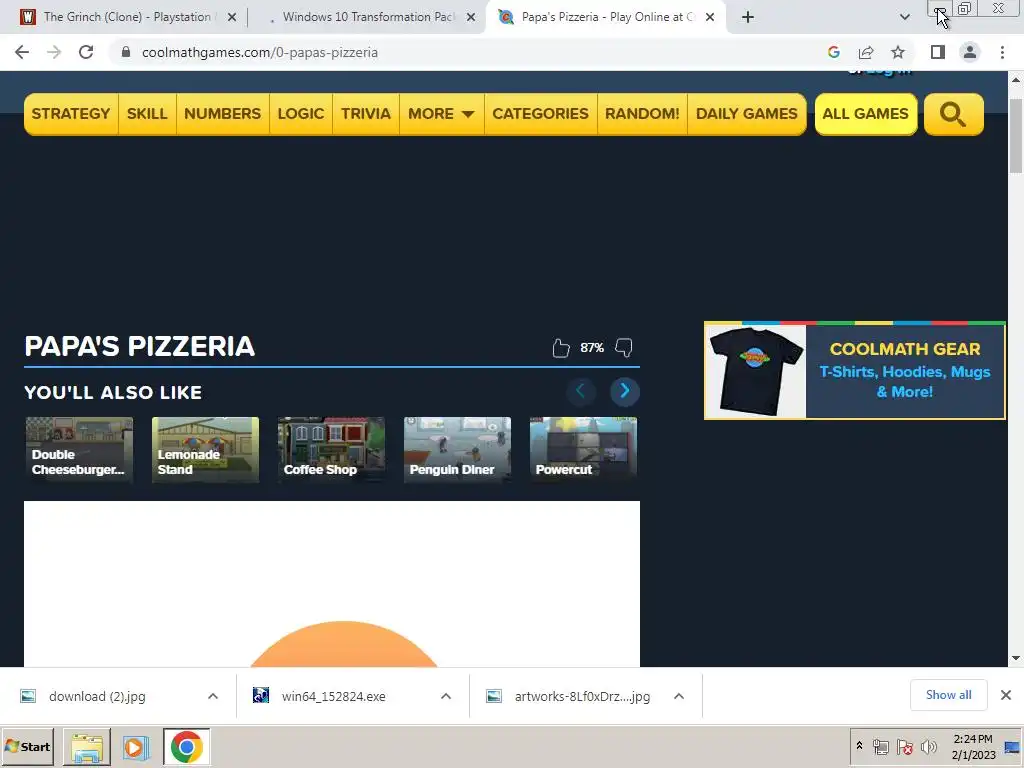Expand the MORE dropdown menu

click(x=441, y=114)
